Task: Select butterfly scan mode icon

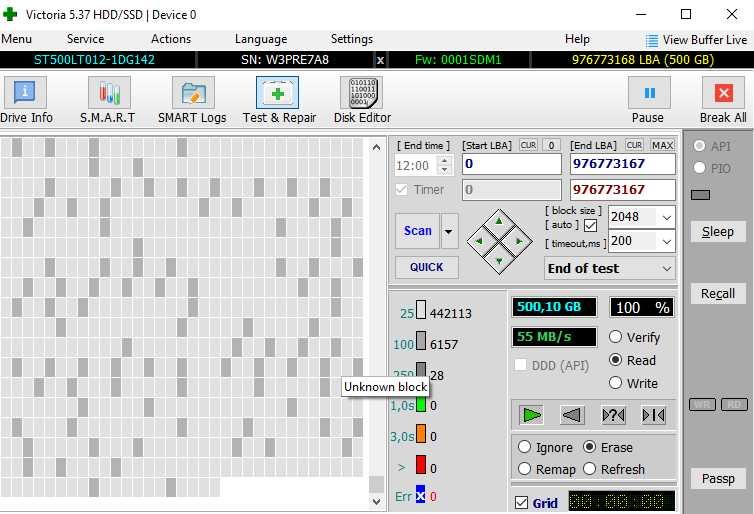Action: click(x=653, y=414)
